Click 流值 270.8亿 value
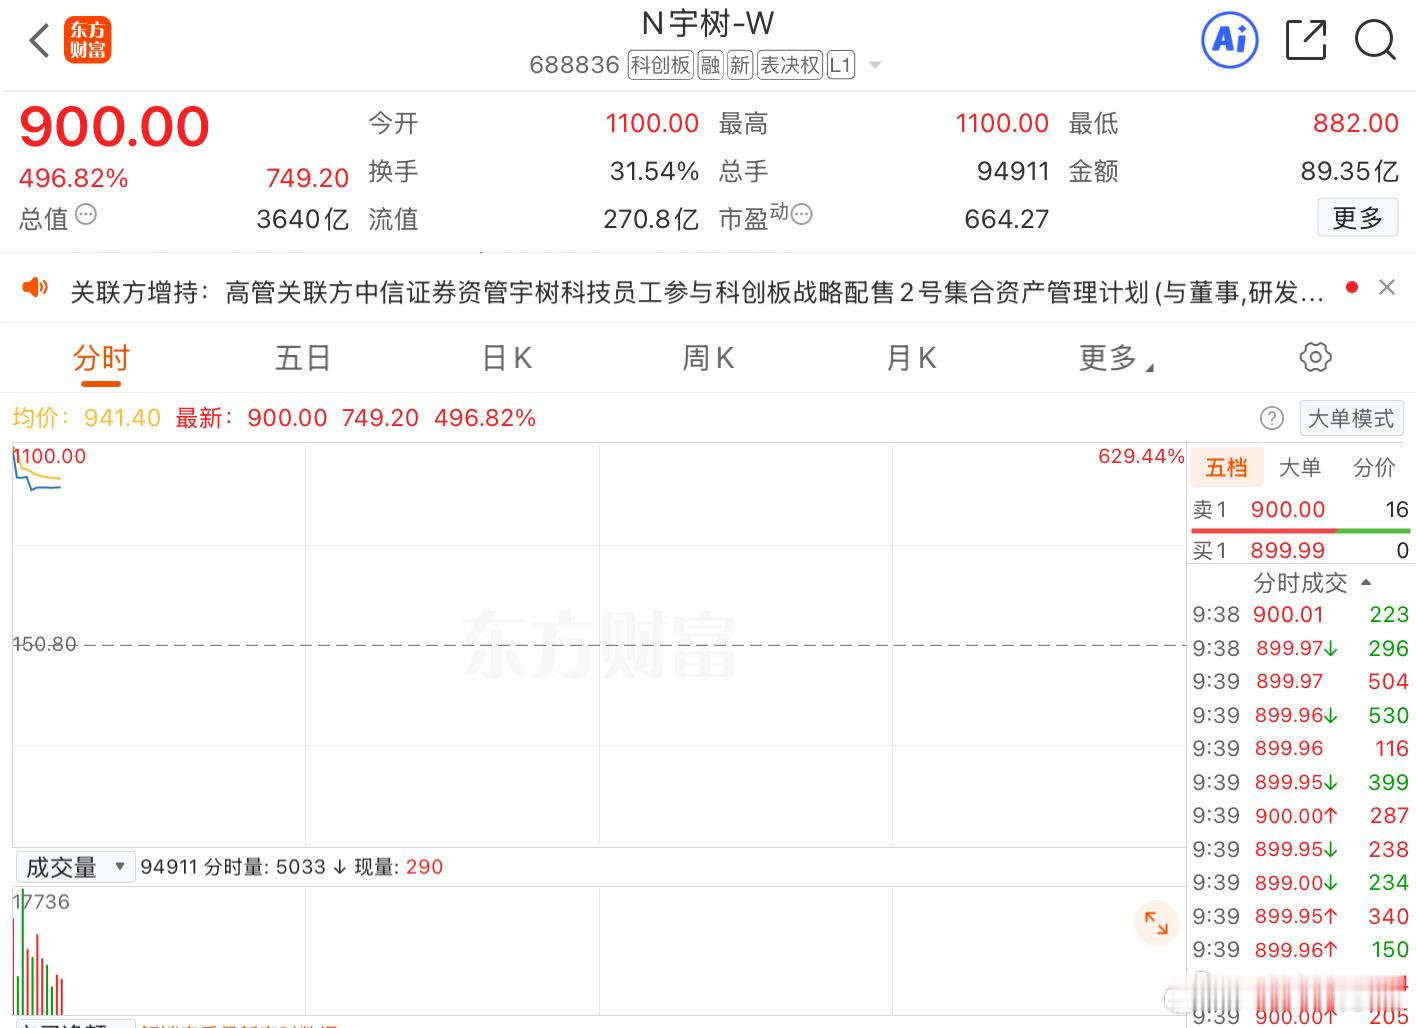Screen dimensions: 1416x1028 (650, 219)
